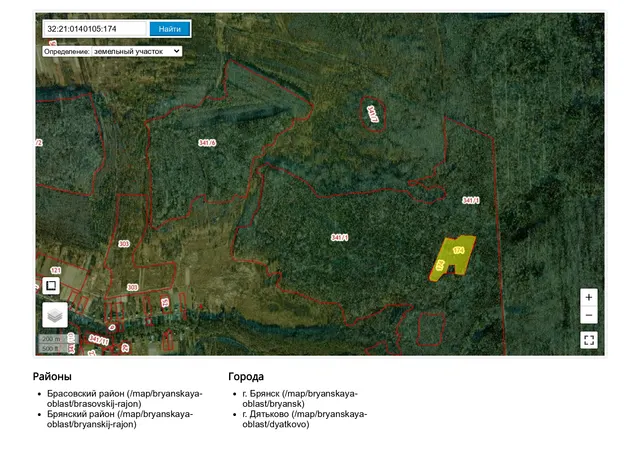Click parcel label 121 on the map

pyautogui.click(x=56, y=270)
